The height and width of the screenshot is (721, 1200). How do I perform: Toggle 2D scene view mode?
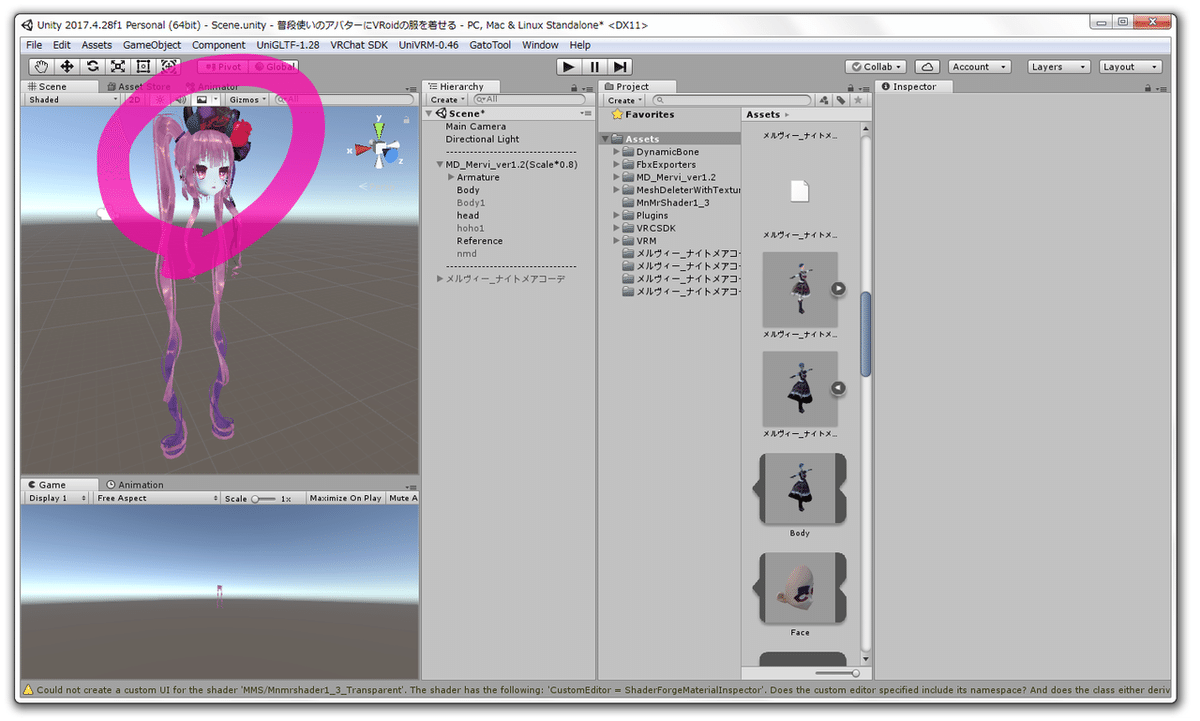click(x=134, y=100)
